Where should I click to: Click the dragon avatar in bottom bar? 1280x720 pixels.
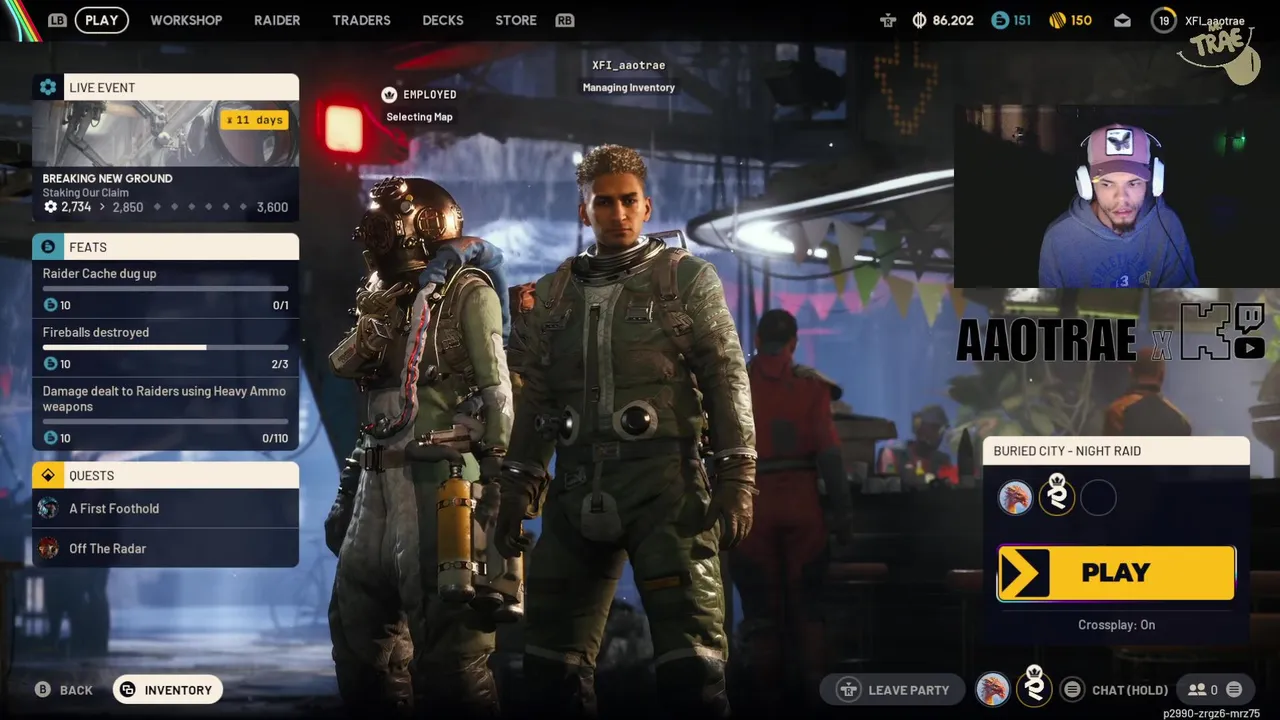tap(993, 689)
